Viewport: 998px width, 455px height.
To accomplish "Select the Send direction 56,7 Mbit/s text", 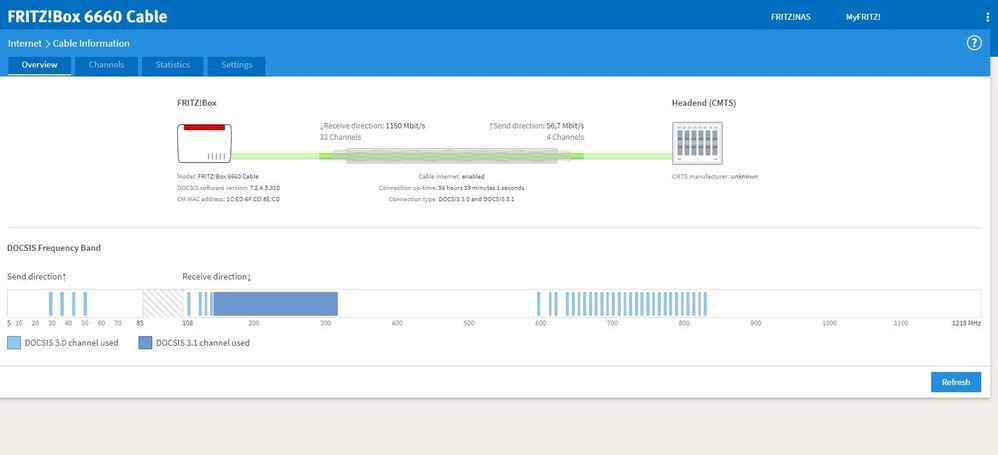I will tap(537, 126).
